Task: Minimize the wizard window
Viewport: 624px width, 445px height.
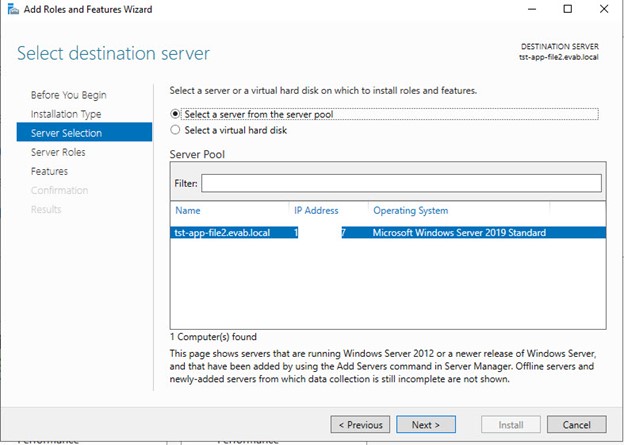Action: click(532, 9)
